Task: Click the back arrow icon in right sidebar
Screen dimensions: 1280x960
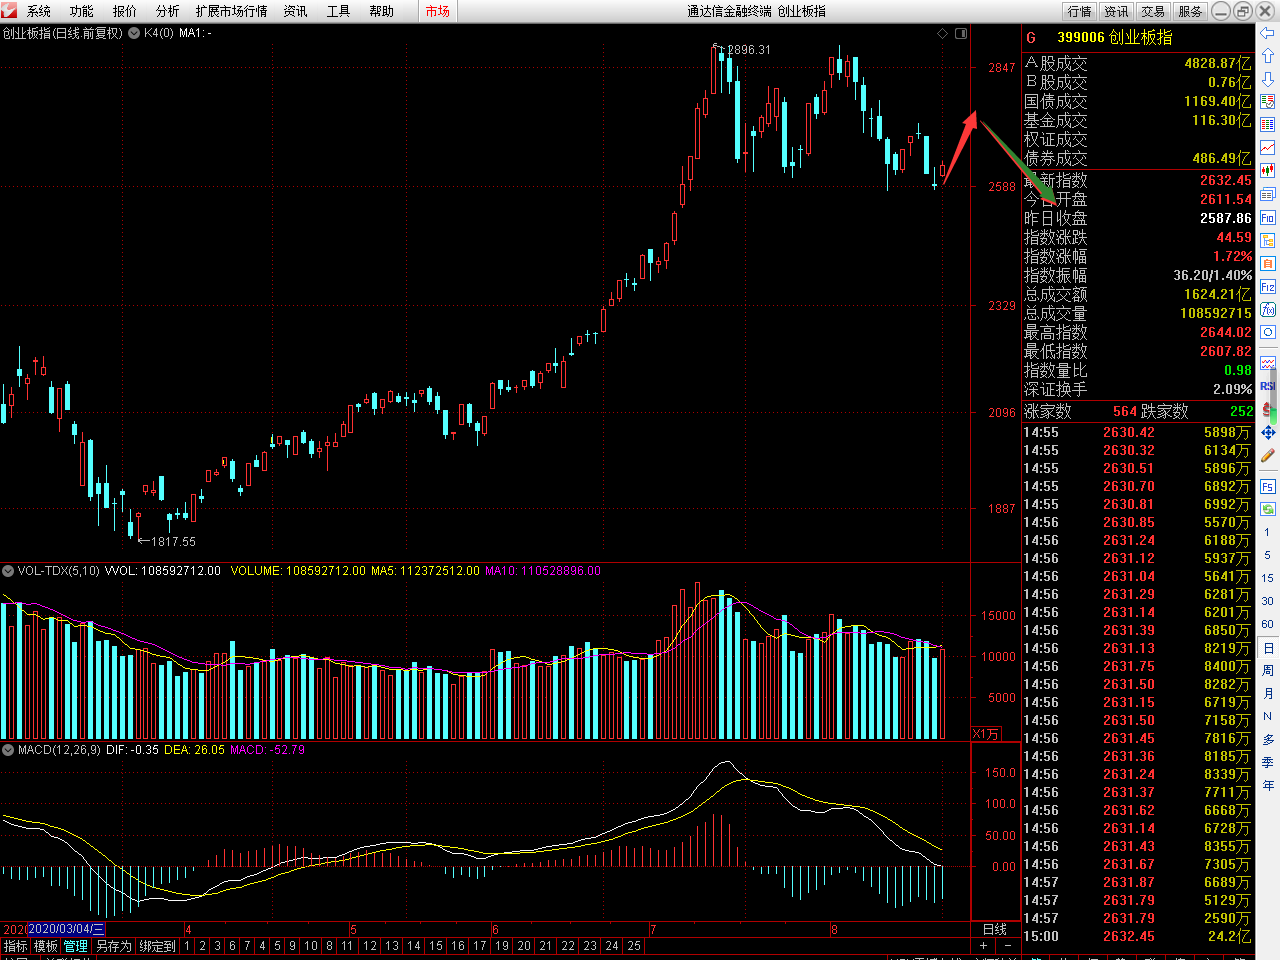Action: [x=1267, y=33]
